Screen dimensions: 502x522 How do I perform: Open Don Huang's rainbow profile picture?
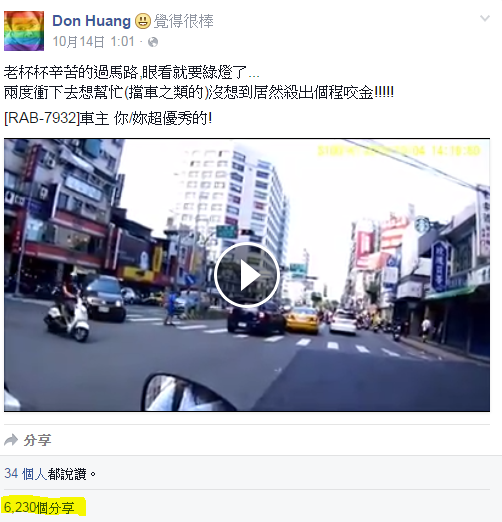[x=24, y=31]
